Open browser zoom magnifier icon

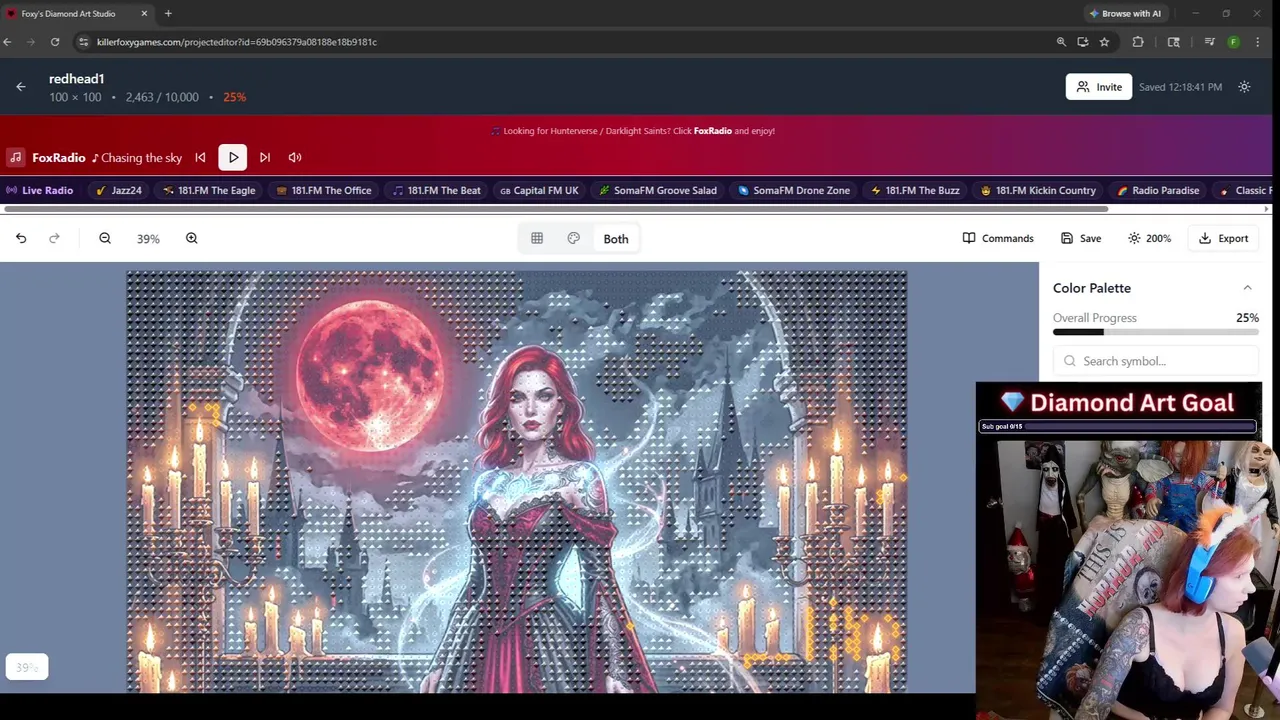point(1061,42)
